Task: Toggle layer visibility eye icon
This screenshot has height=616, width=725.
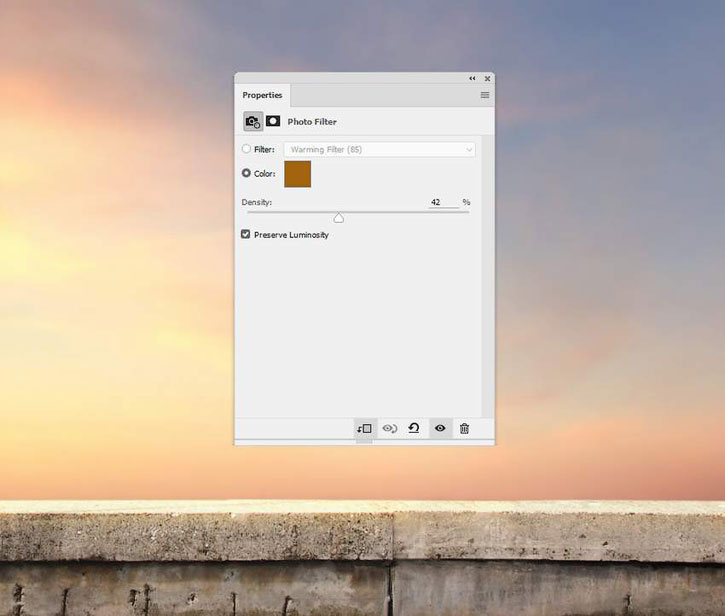Action: [x=440, y=428]
